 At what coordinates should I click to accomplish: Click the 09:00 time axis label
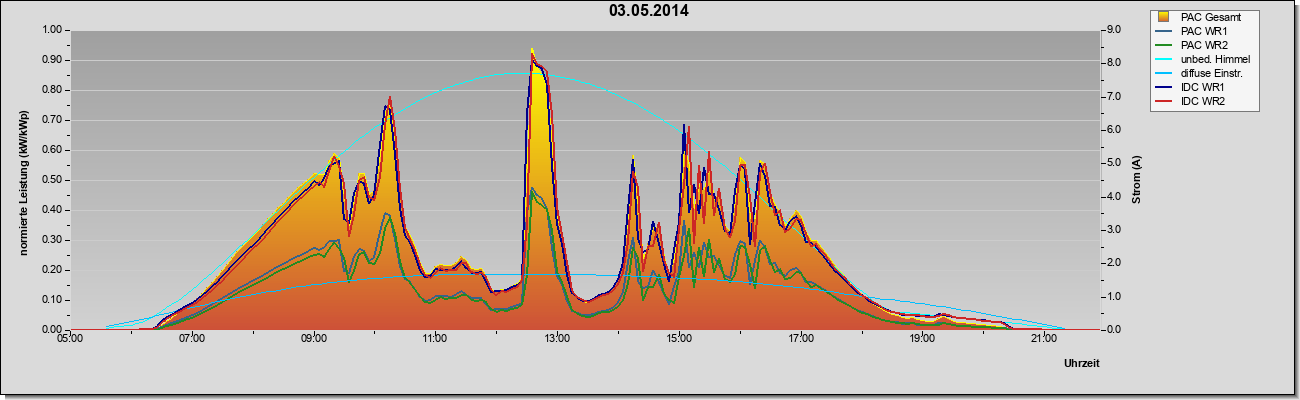[x=313, y=339]
